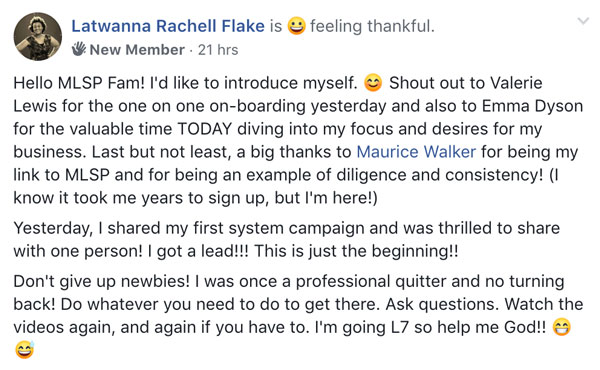Click the 'I got a lead!!!' sentence
600x370 pixels.
(x=198, y=251)
